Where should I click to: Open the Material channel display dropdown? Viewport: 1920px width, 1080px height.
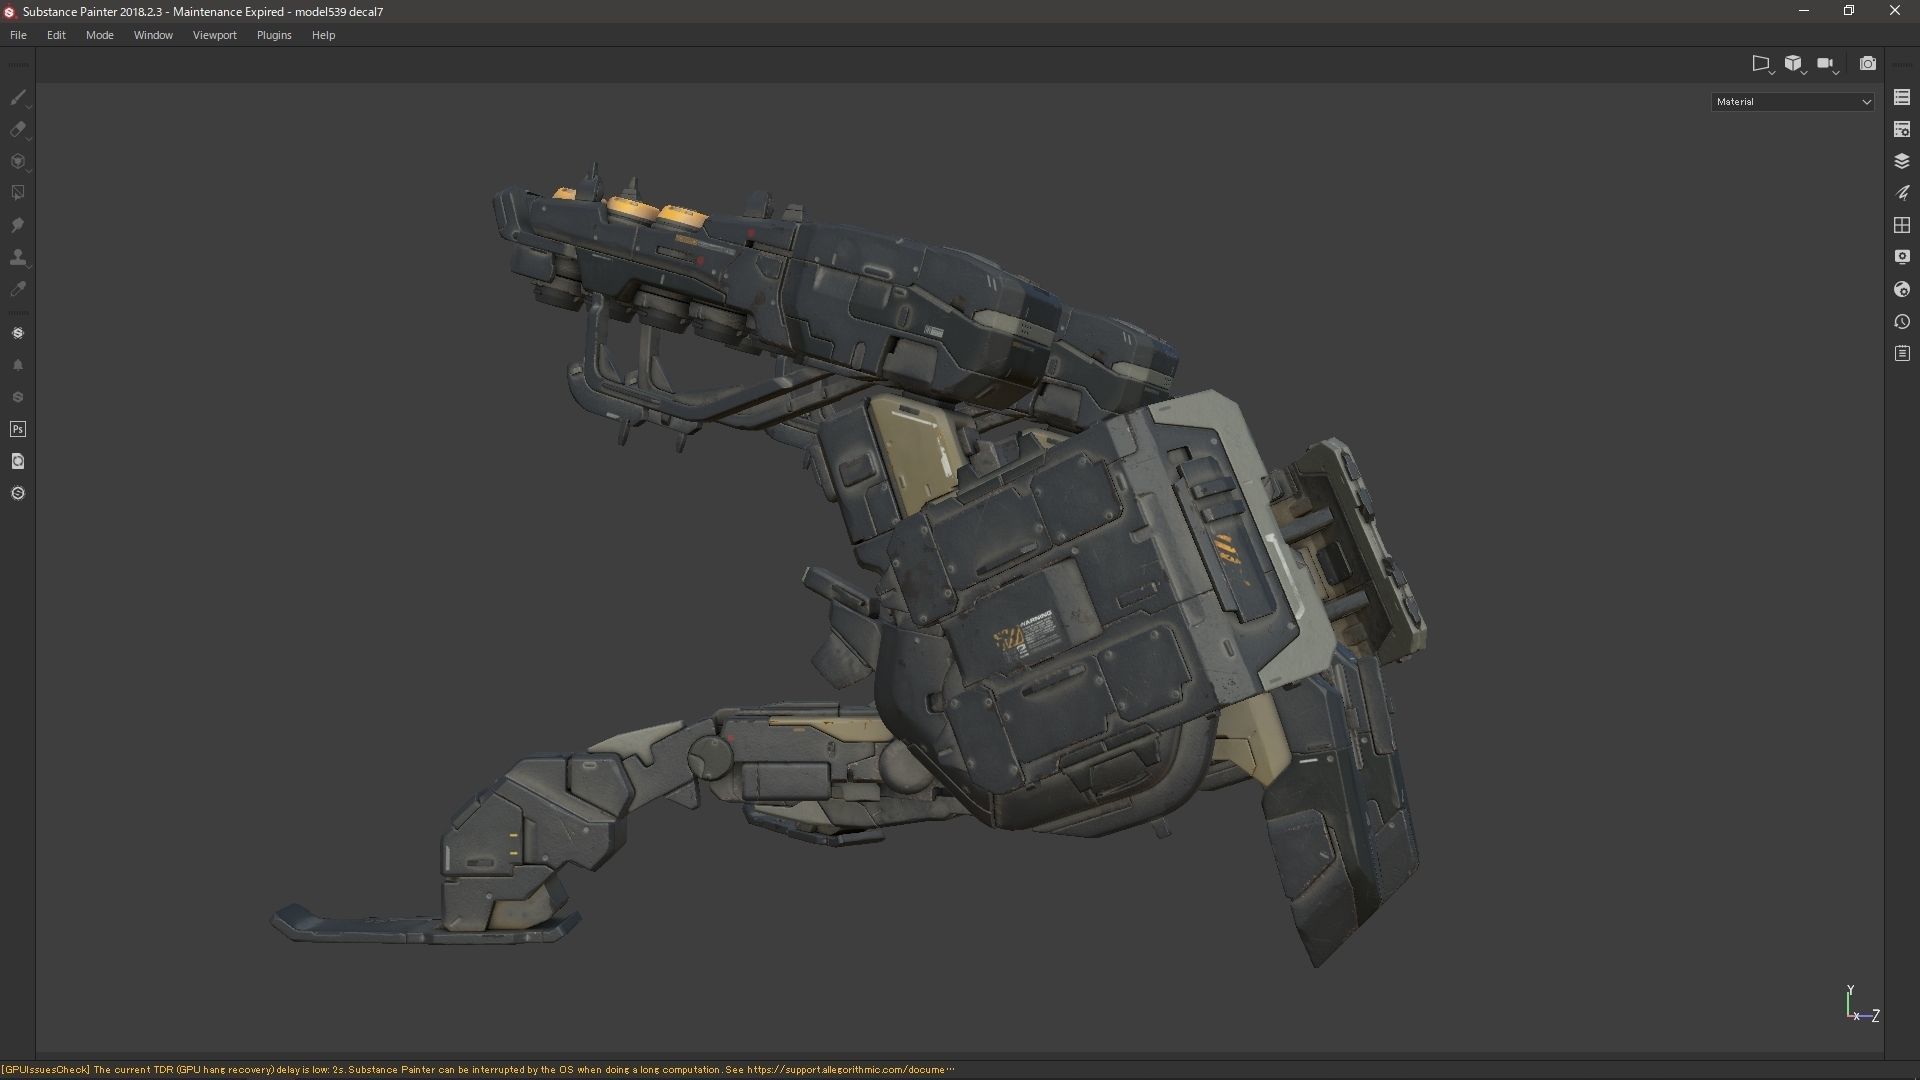pos(1792,101)
